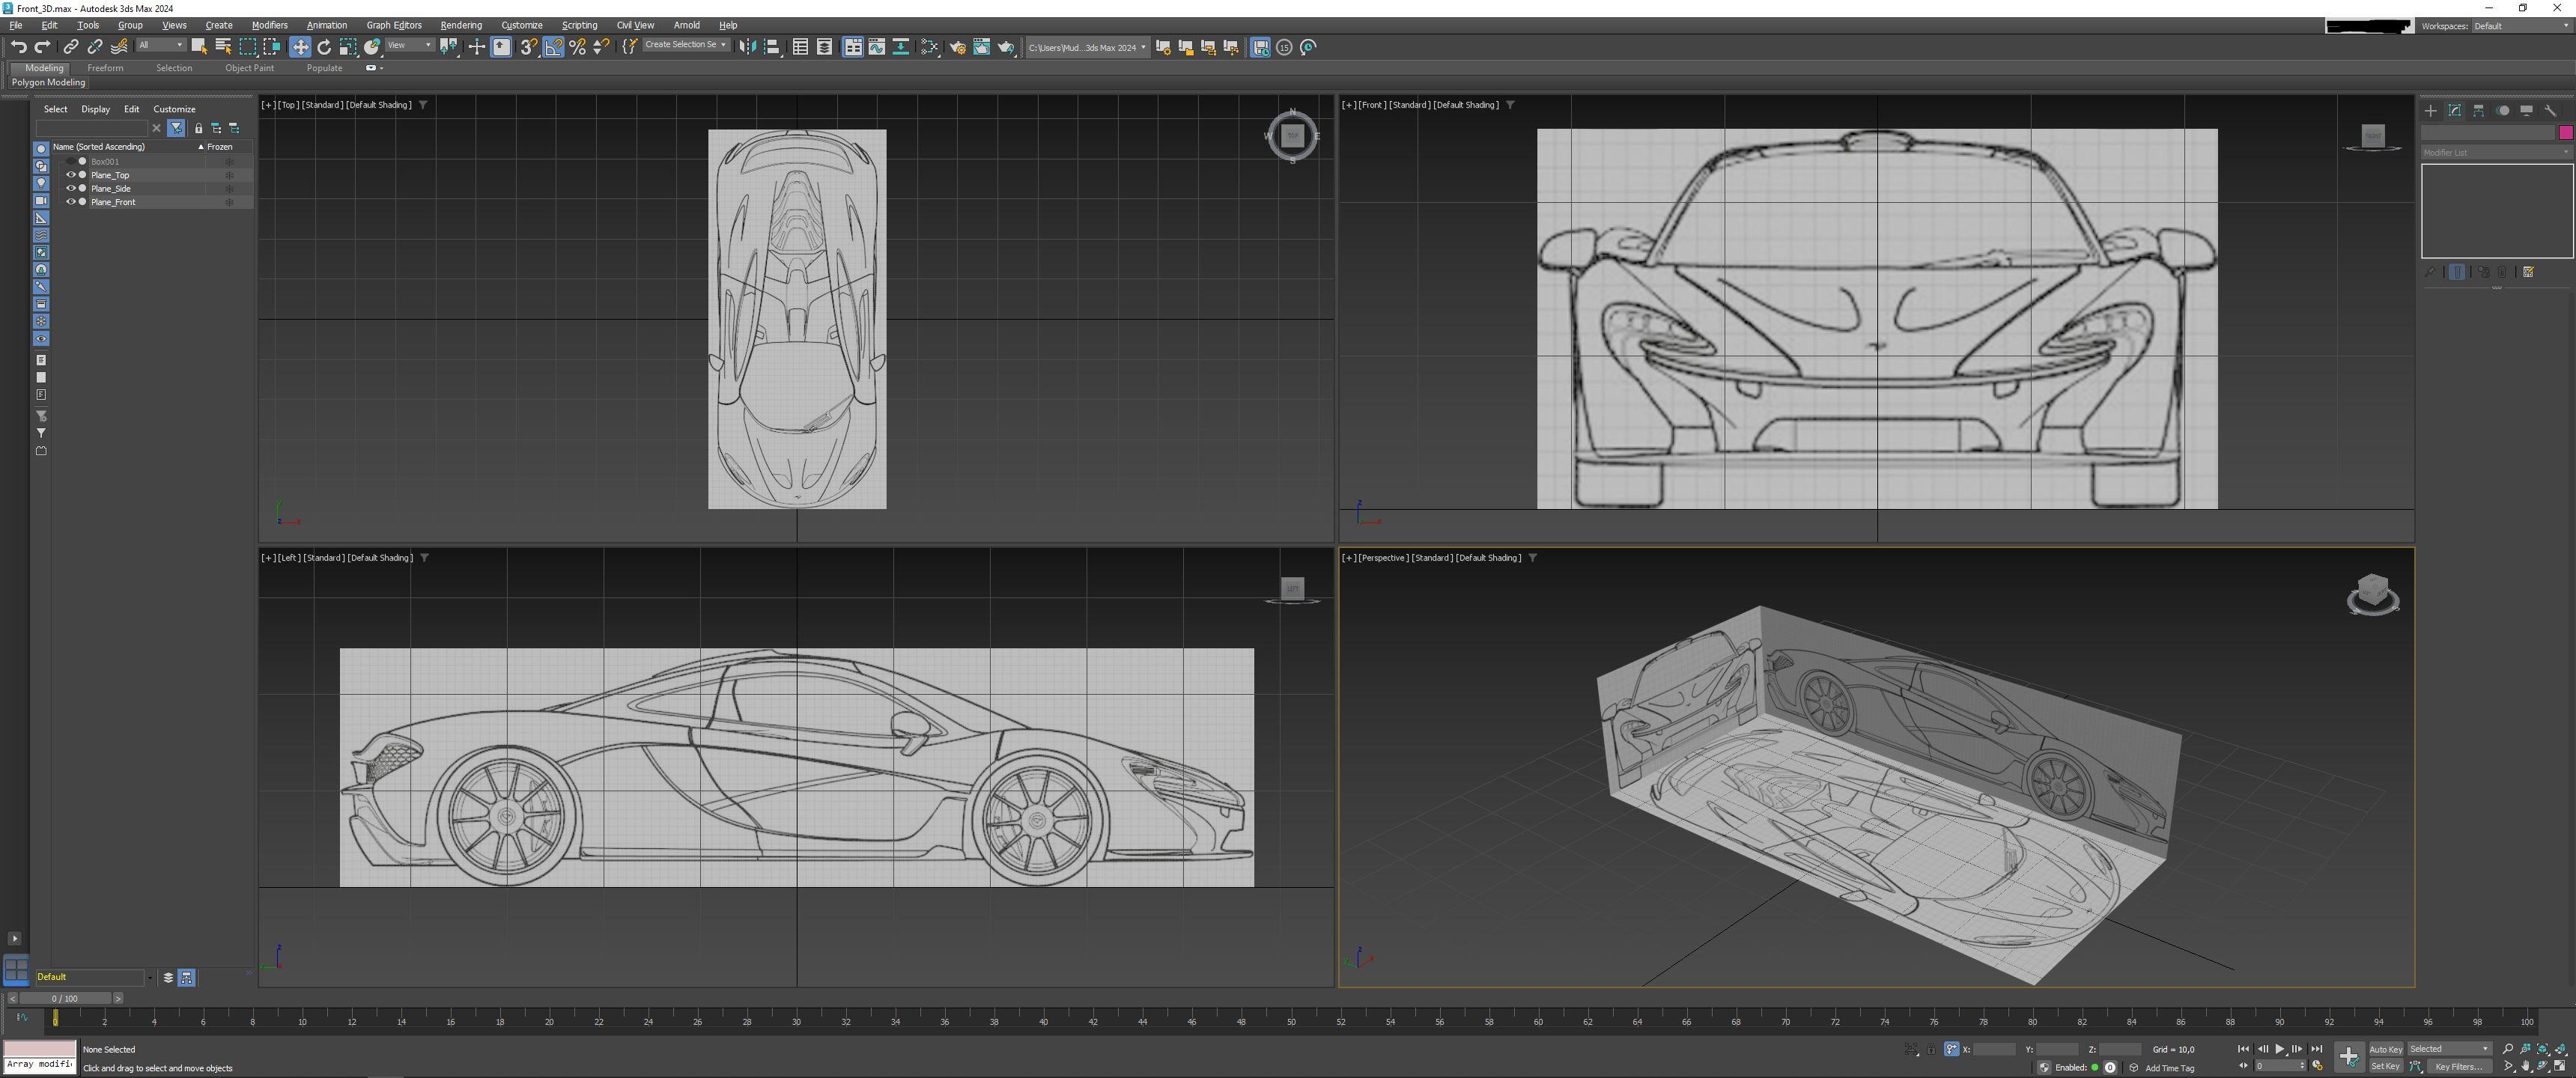Image resolution: width=2576 pixels, height=1078 pixels.
Task: Open the Layer Explorer from toolbar
Action: tap(824, 47)
